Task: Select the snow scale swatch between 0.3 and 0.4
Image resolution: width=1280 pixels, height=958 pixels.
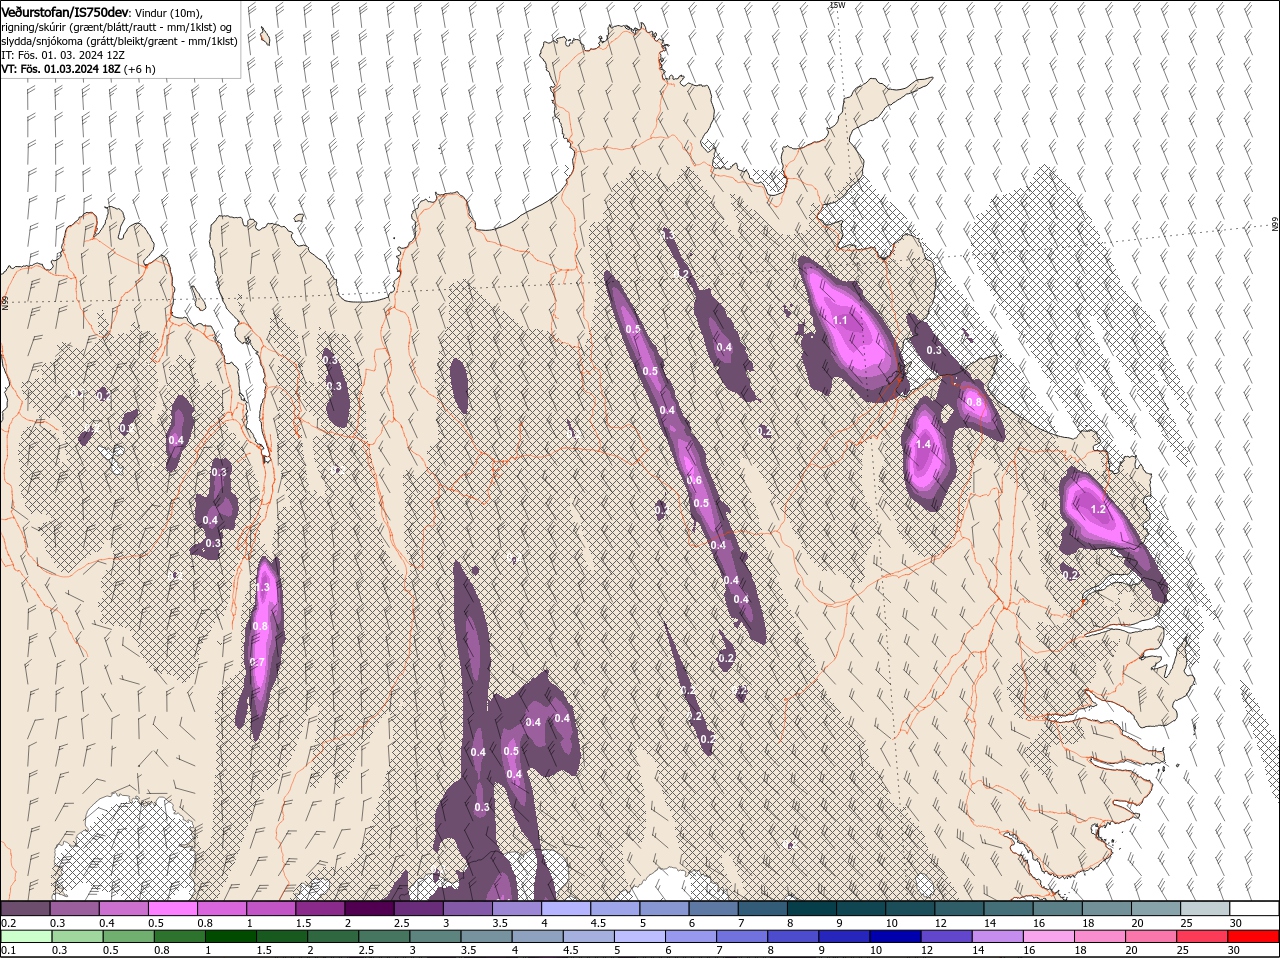Action: (74, 908)
